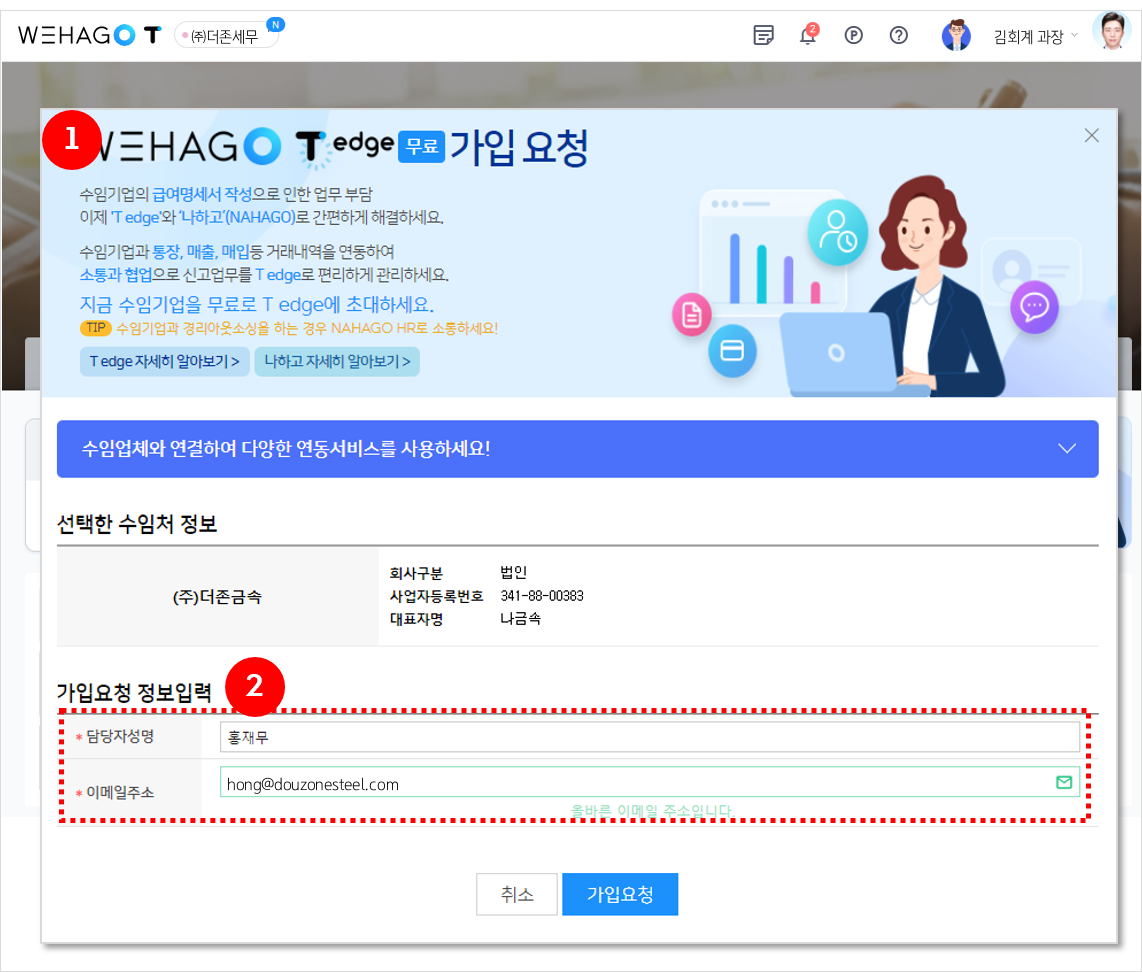Click the pink document illustration icon

point(691,316)
